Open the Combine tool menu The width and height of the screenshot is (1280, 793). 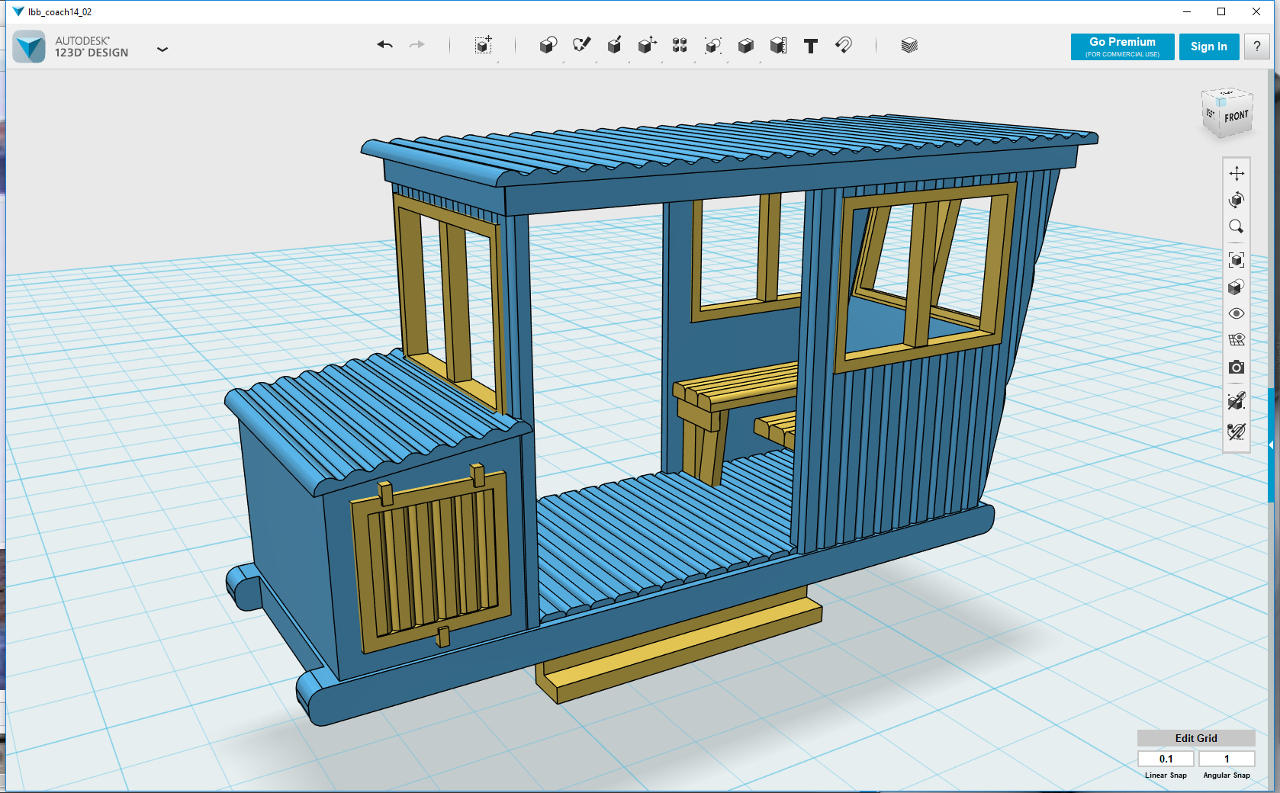pos(746,45)
